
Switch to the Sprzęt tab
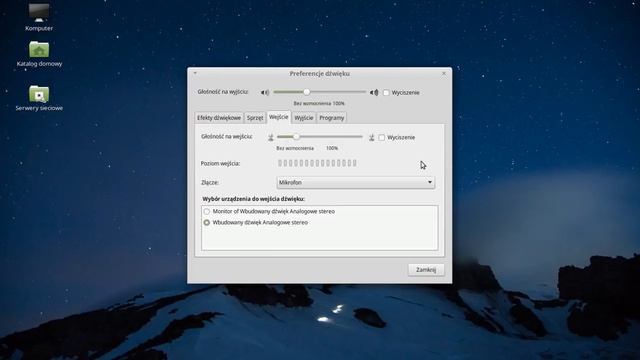coord(255,118)
